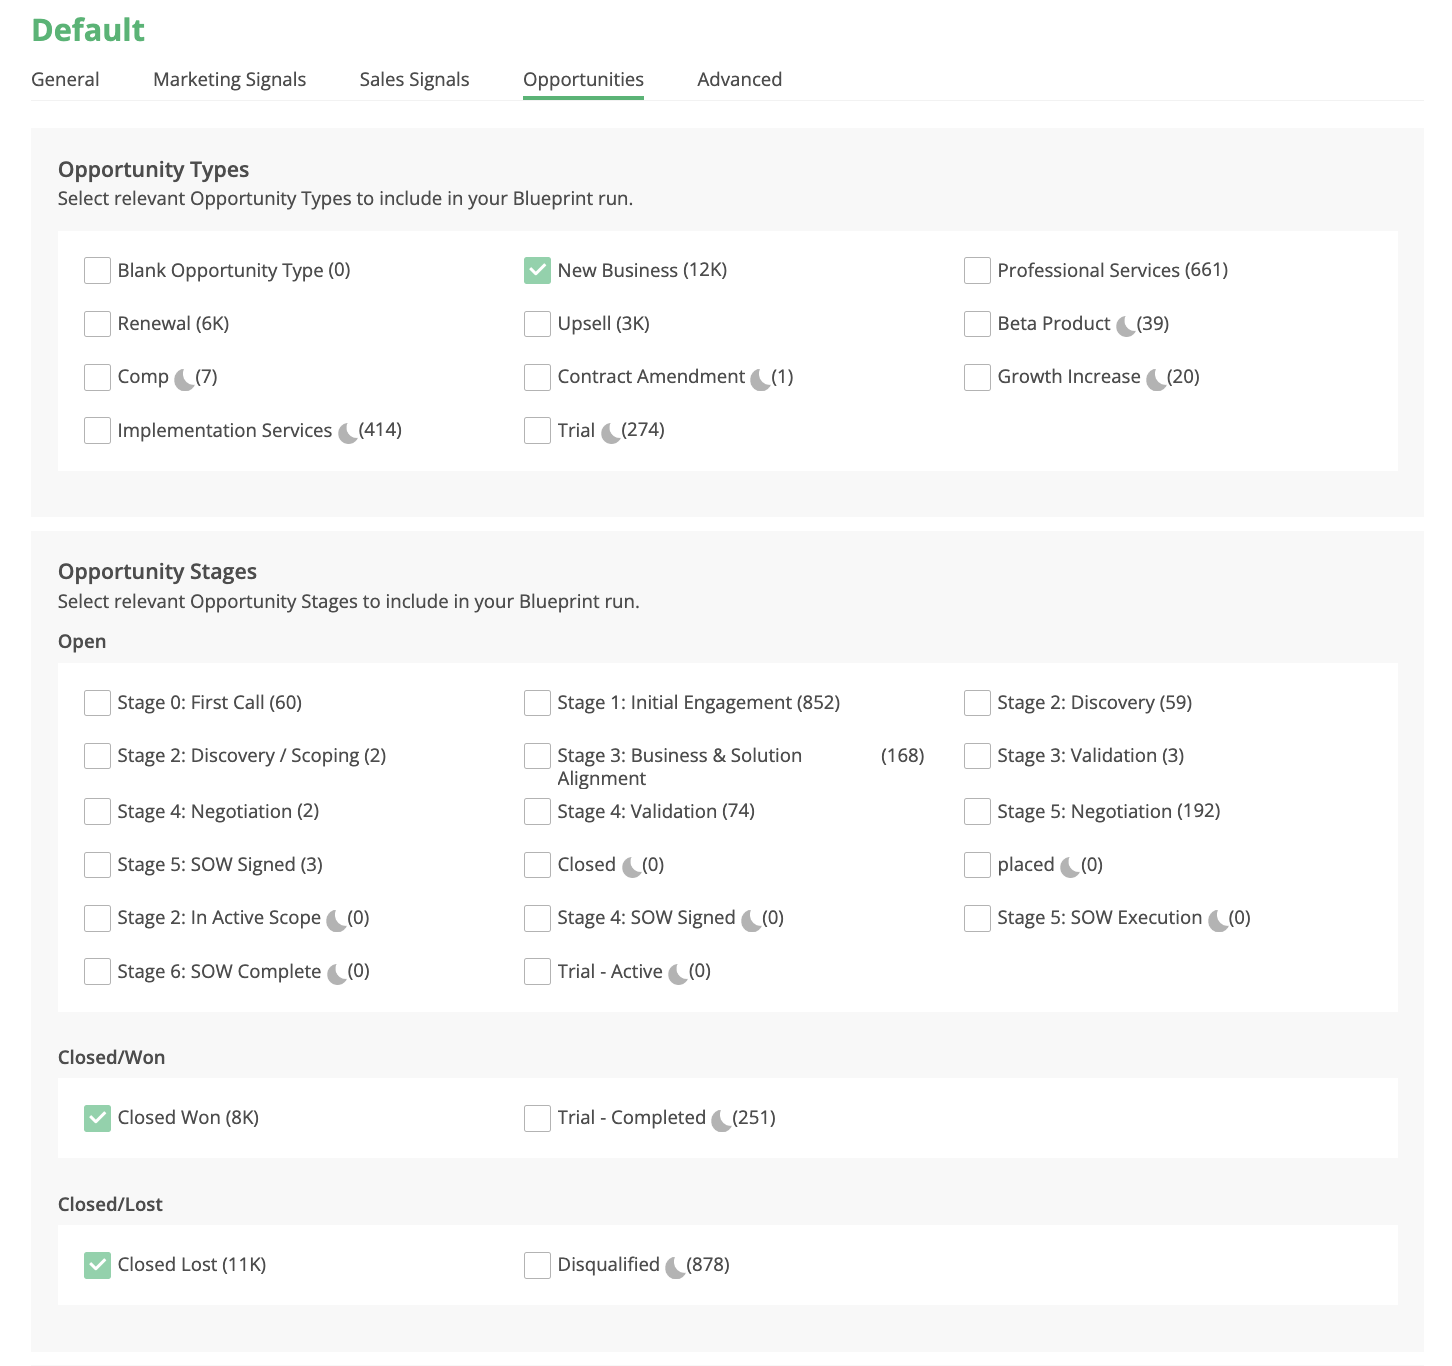Viewport: 1452px width, 1366px height.
Task: Click moon icon beside Trial - Completed
Action: (721, 1120)
